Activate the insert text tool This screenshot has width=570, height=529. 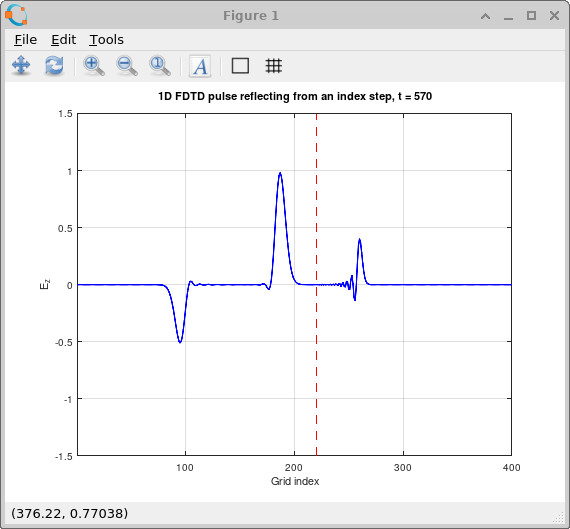point(200,66)
